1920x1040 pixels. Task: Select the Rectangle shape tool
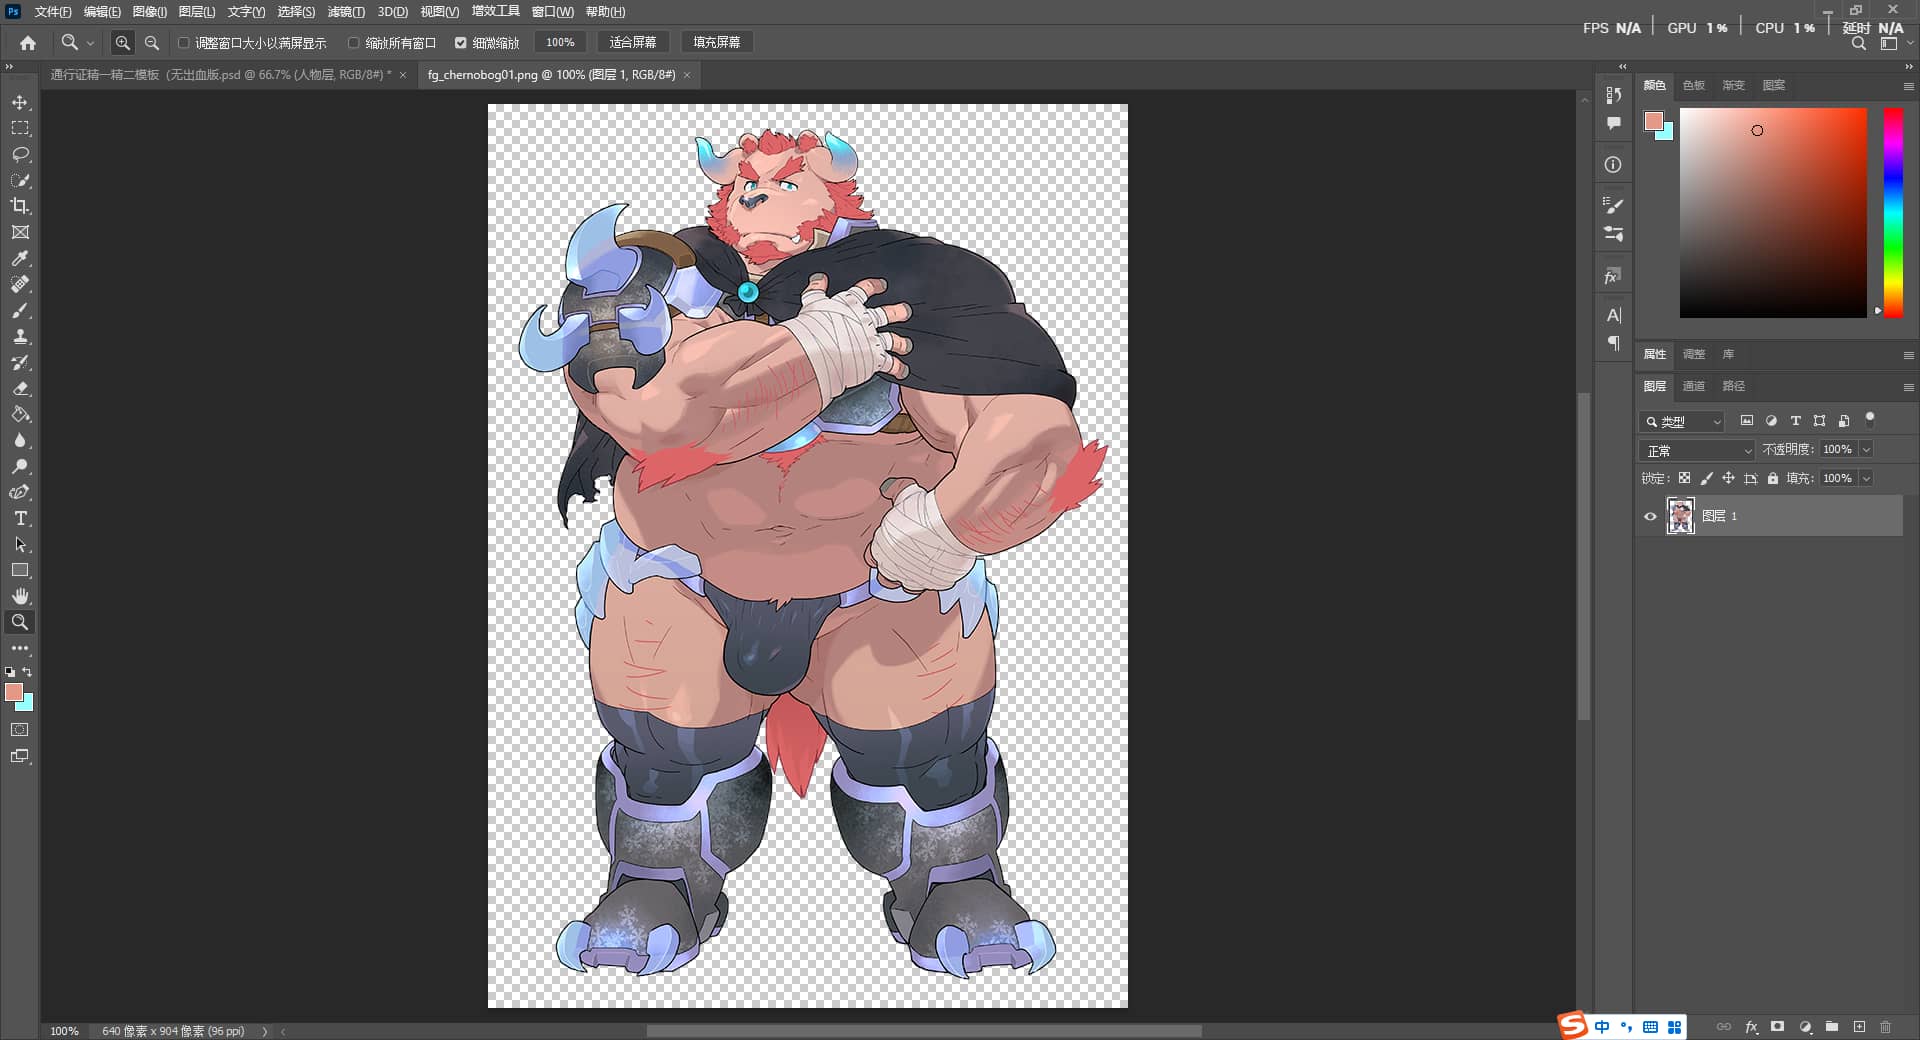coord(20,571)
